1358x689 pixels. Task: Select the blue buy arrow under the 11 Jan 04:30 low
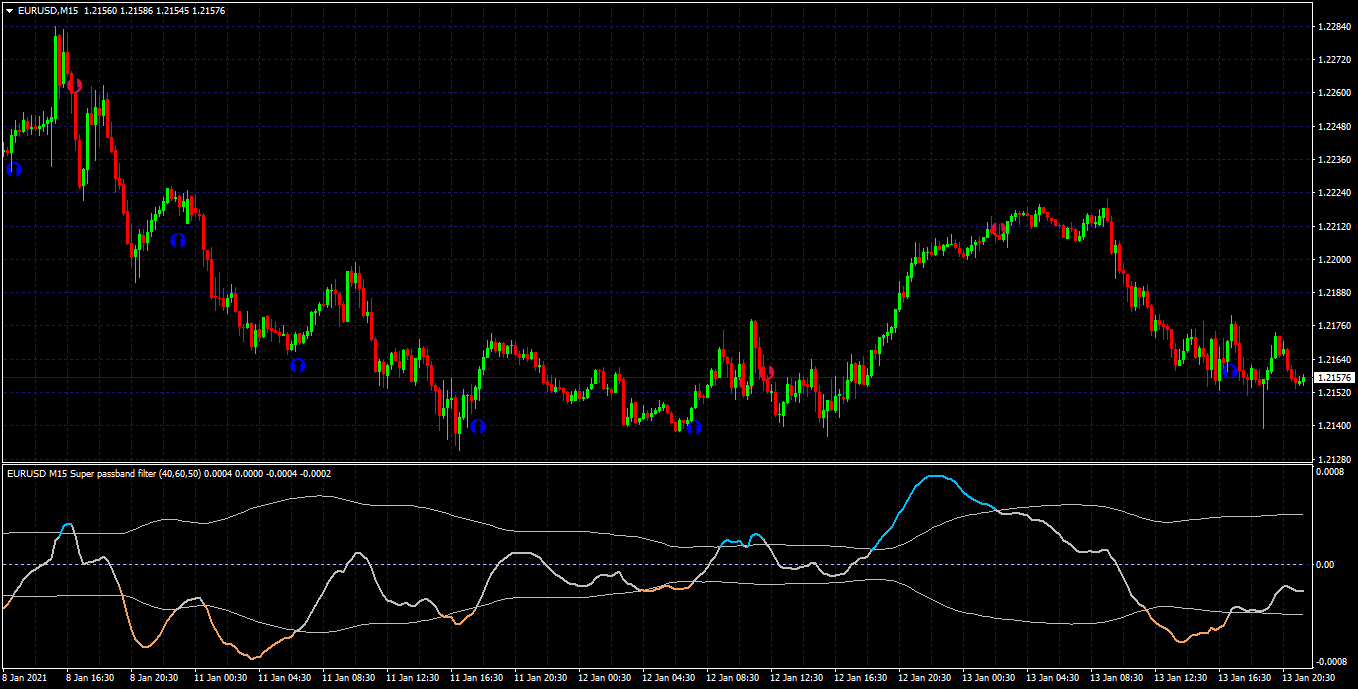point(297,365)
